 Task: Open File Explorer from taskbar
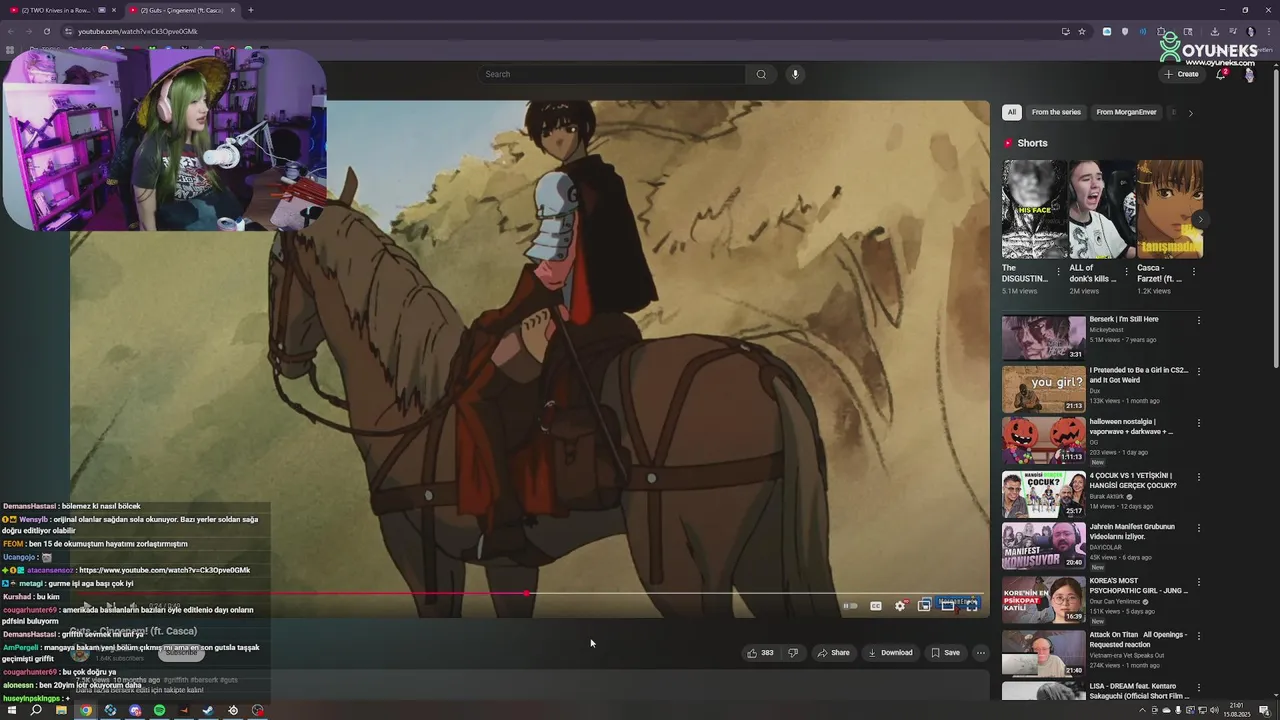(61, 710)
